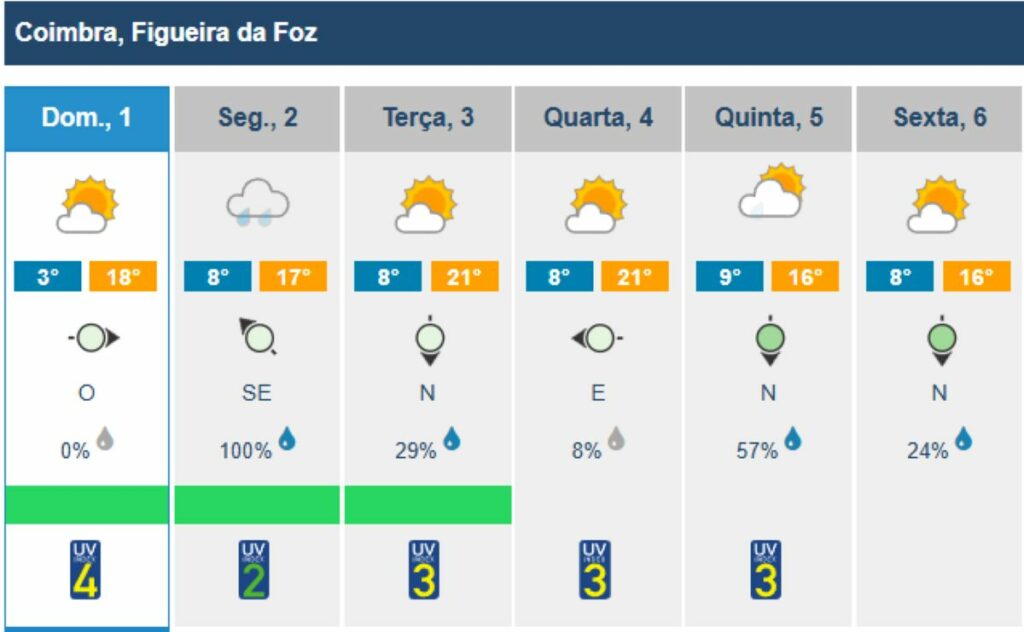
Task: Click Quinta's cloudy weather icon
Action: (770, 193)
